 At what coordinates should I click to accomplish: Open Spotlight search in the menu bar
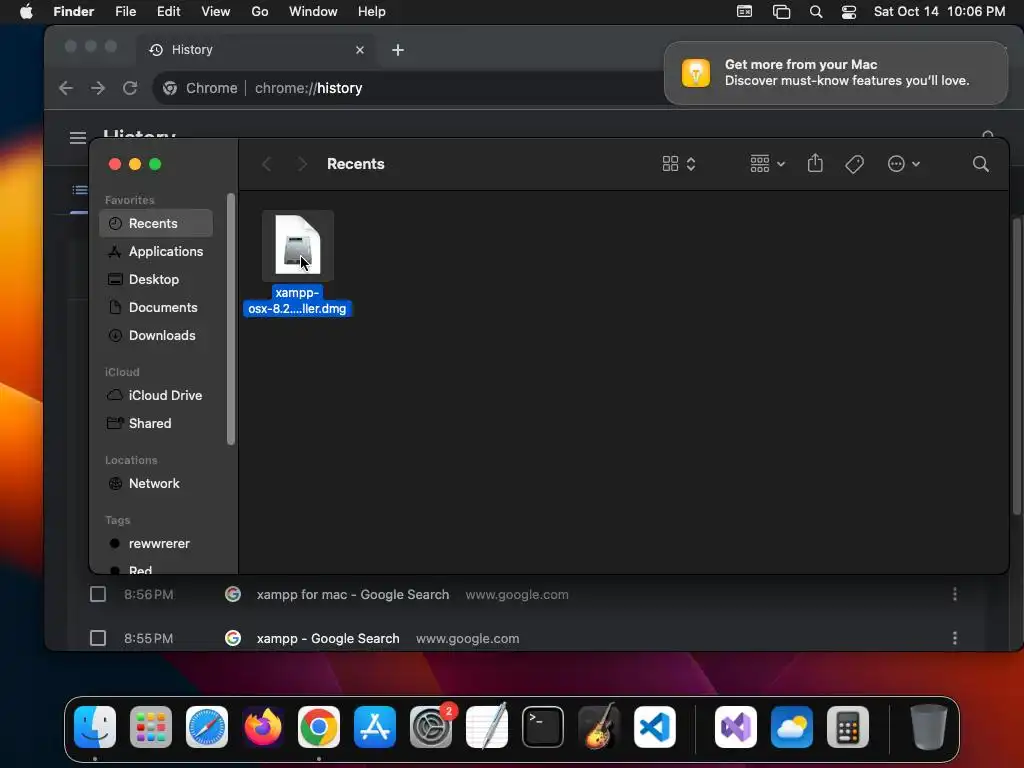816,12
